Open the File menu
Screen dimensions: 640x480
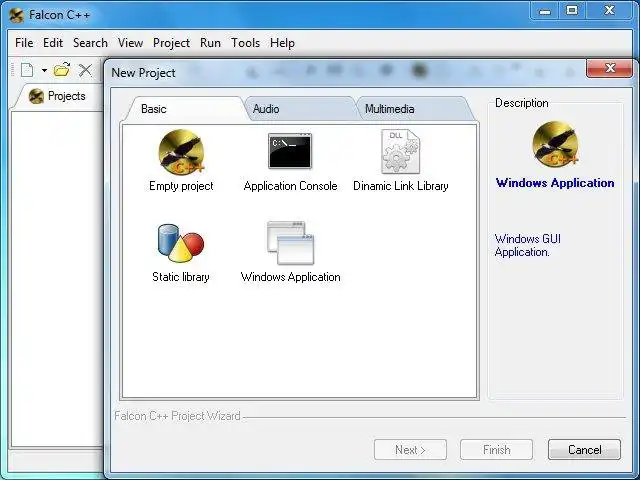24,42
